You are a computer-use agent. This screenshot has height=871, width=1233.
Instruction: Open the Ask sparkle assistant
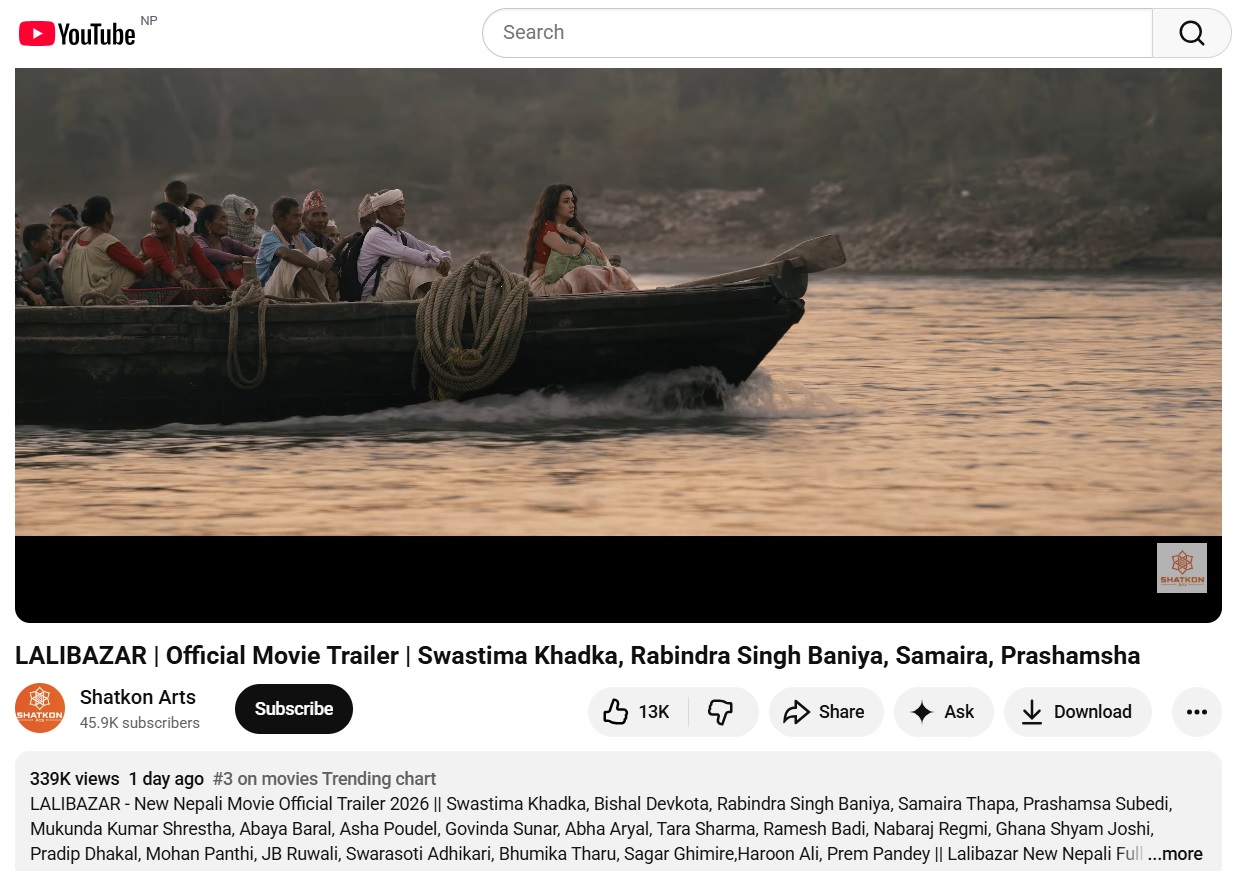[943, 712]
